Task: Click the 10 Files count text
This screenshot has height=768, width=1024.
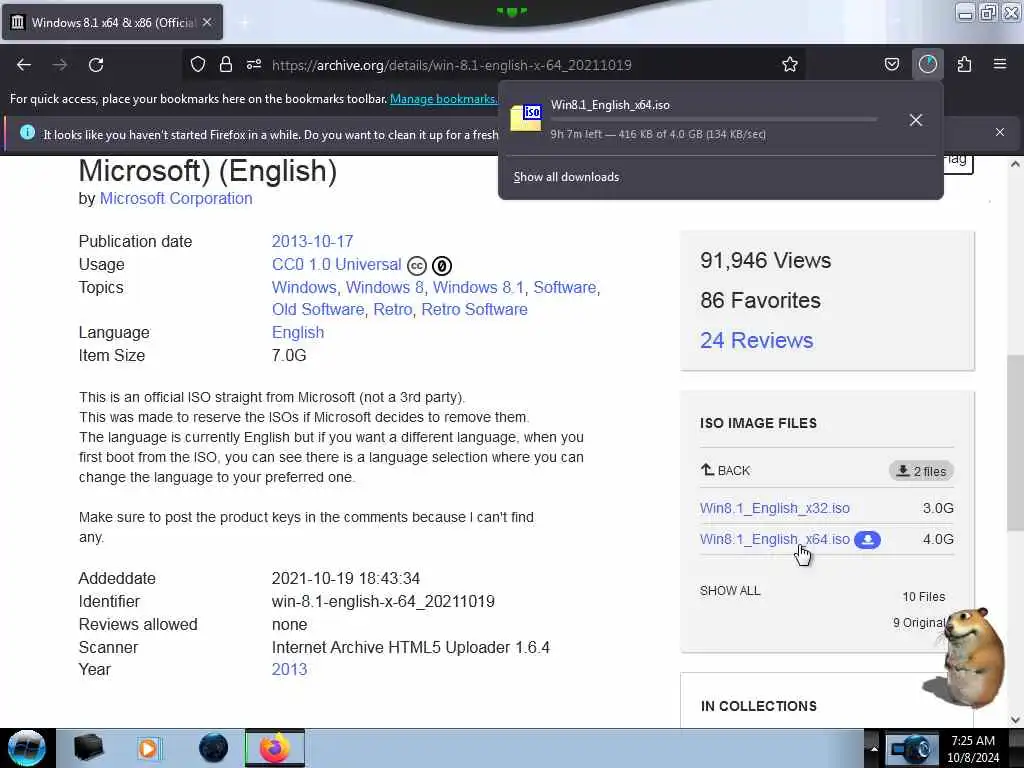Action: point(923,597)
